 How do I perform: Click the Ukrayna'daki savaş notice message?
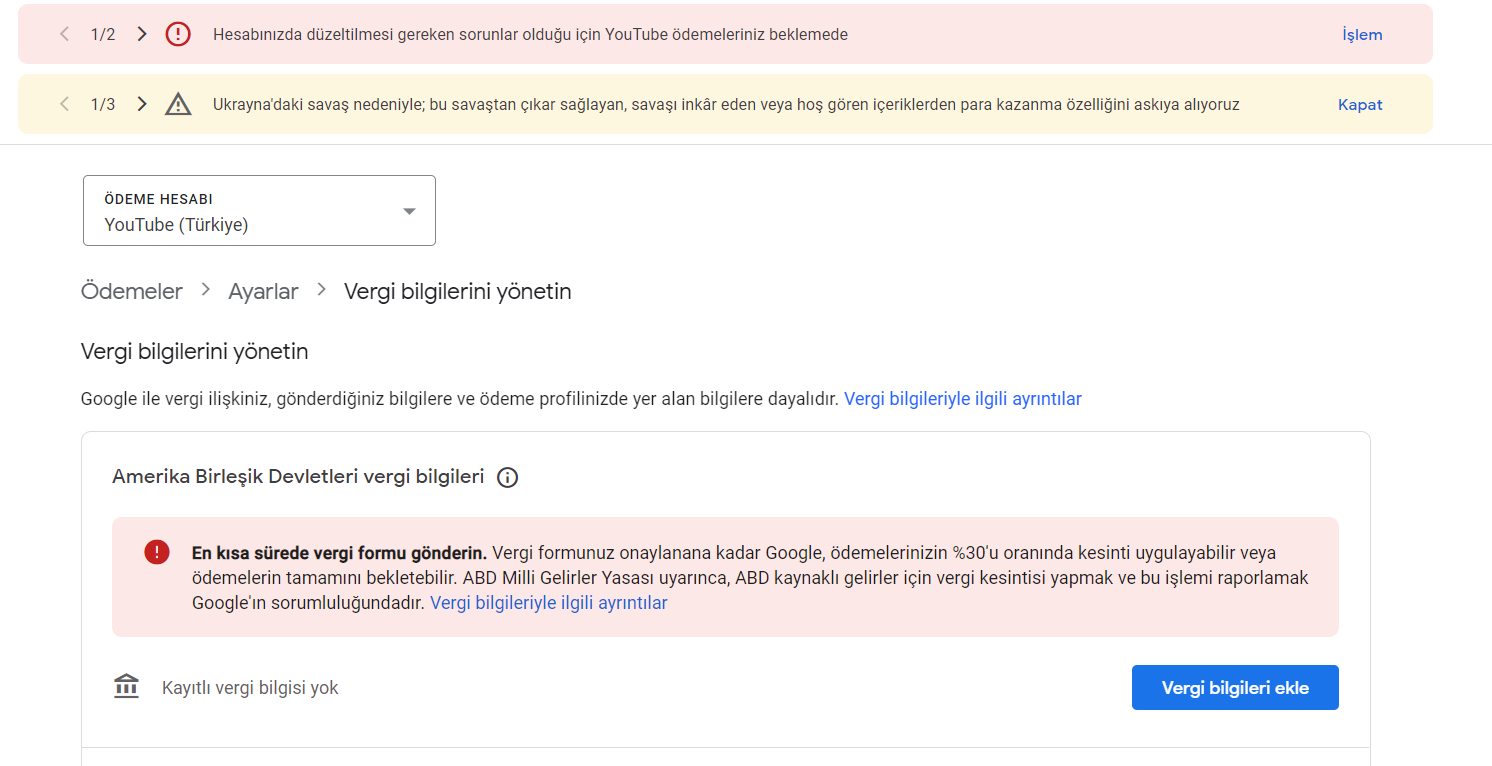coord(726,104)
